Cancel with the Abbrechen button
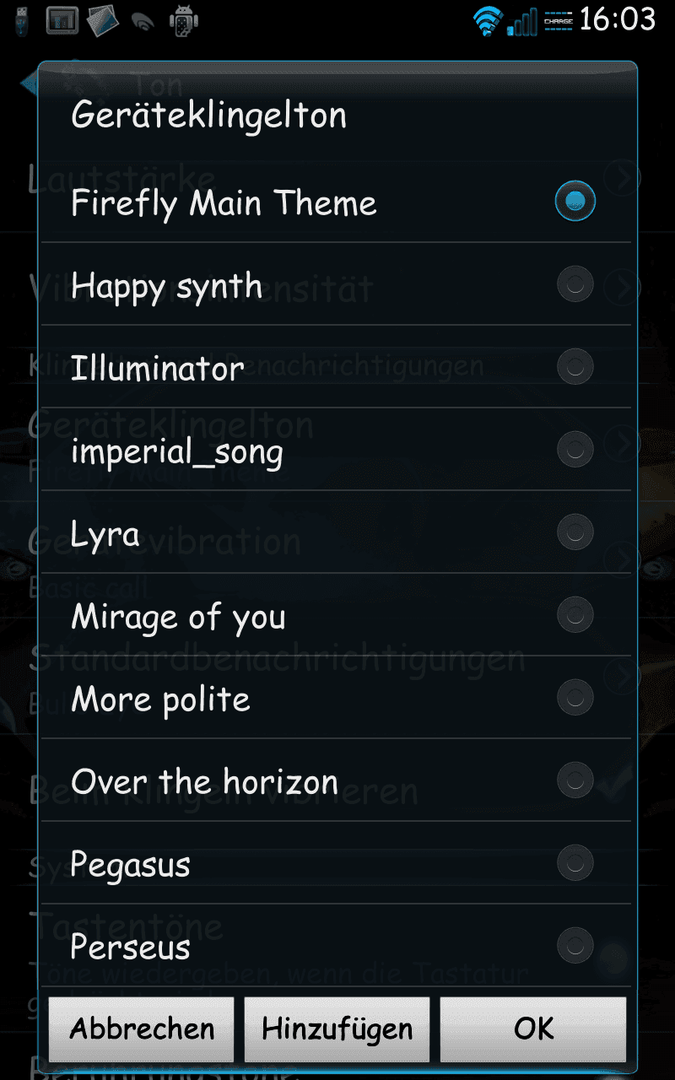This screenshot has width=675, height=1080. click(x=141, y=1029)
